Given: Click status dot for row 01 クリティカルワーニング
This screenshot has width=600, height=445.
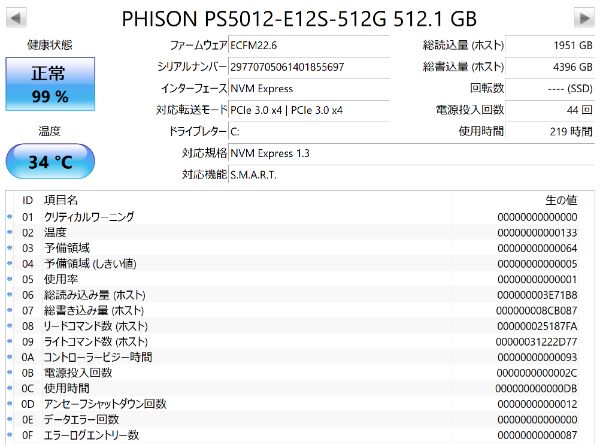Looking at the screenshot, I should (10, 217).
